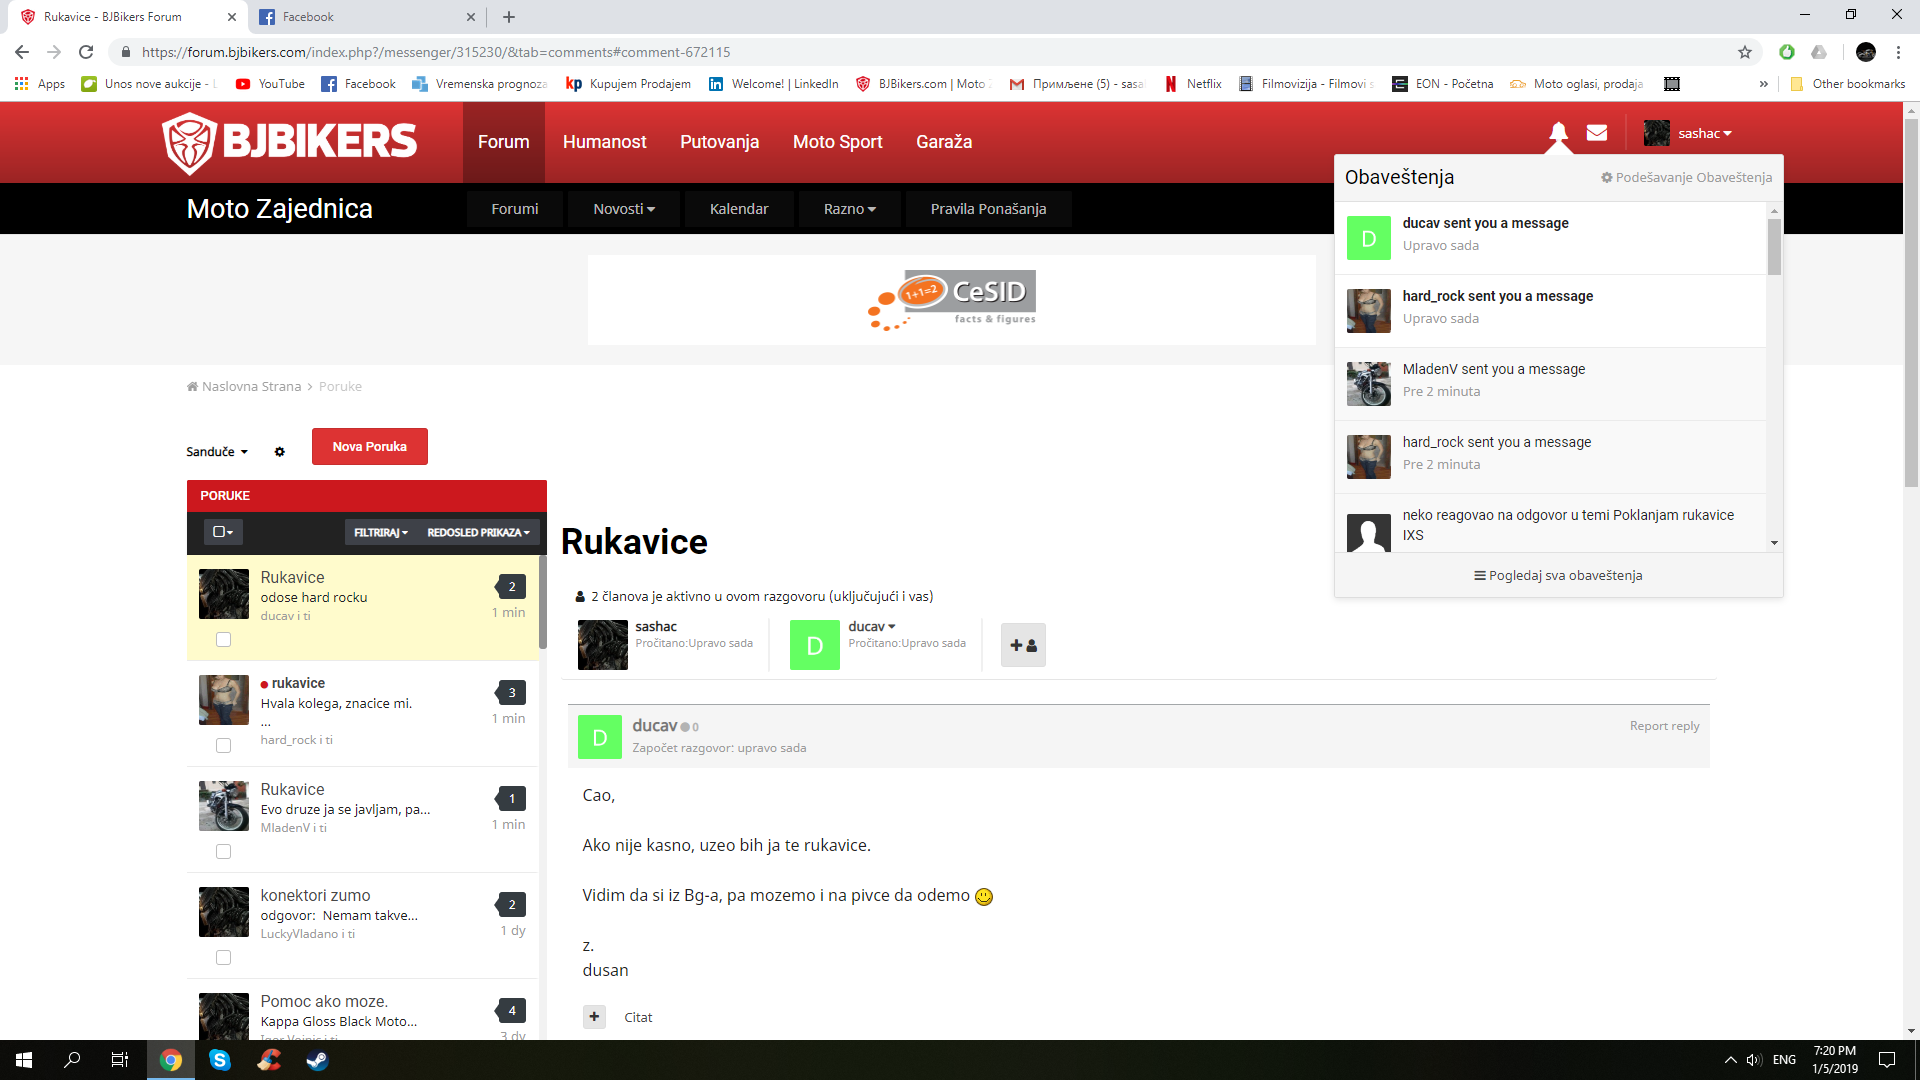
Task: Select the Forum main tab
Action: coord(504,142)
